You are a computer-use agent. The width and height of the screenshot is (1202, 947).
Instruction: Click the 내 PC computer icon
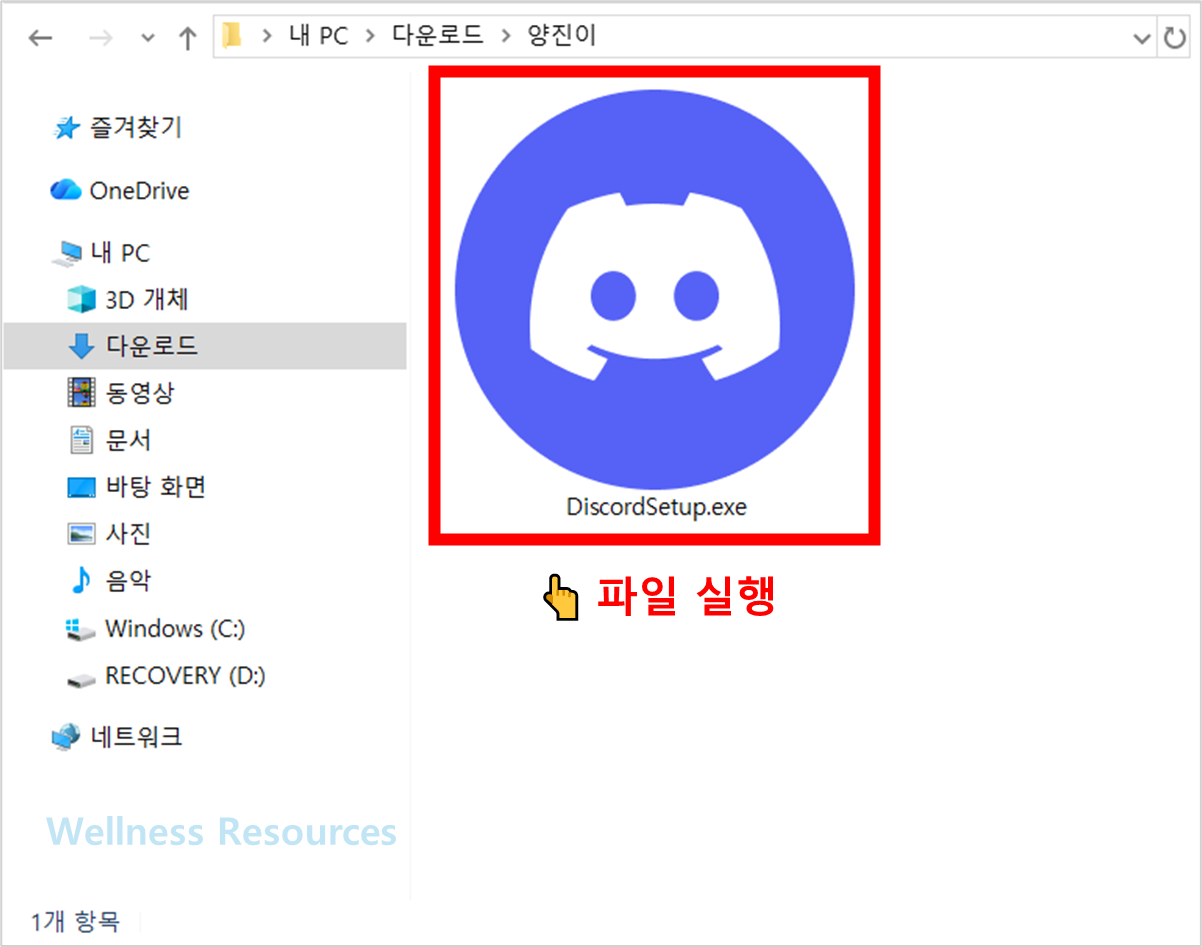(69, 254)
